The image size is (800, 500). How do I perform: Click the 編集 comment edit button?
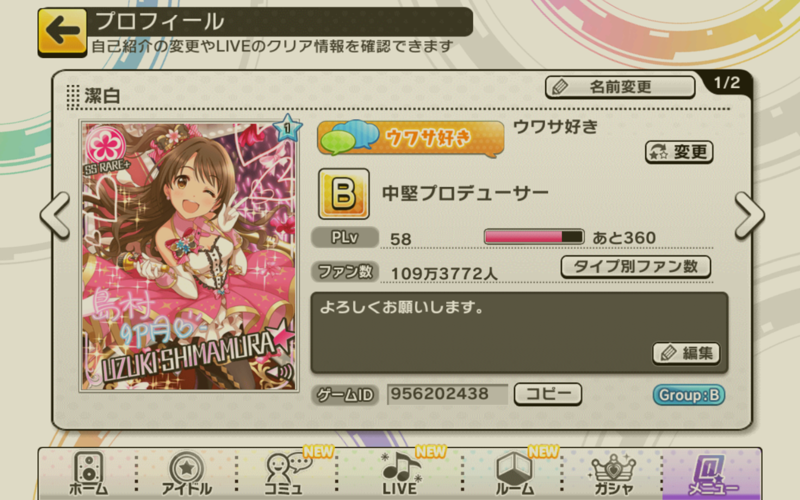(x=686, y=353)
